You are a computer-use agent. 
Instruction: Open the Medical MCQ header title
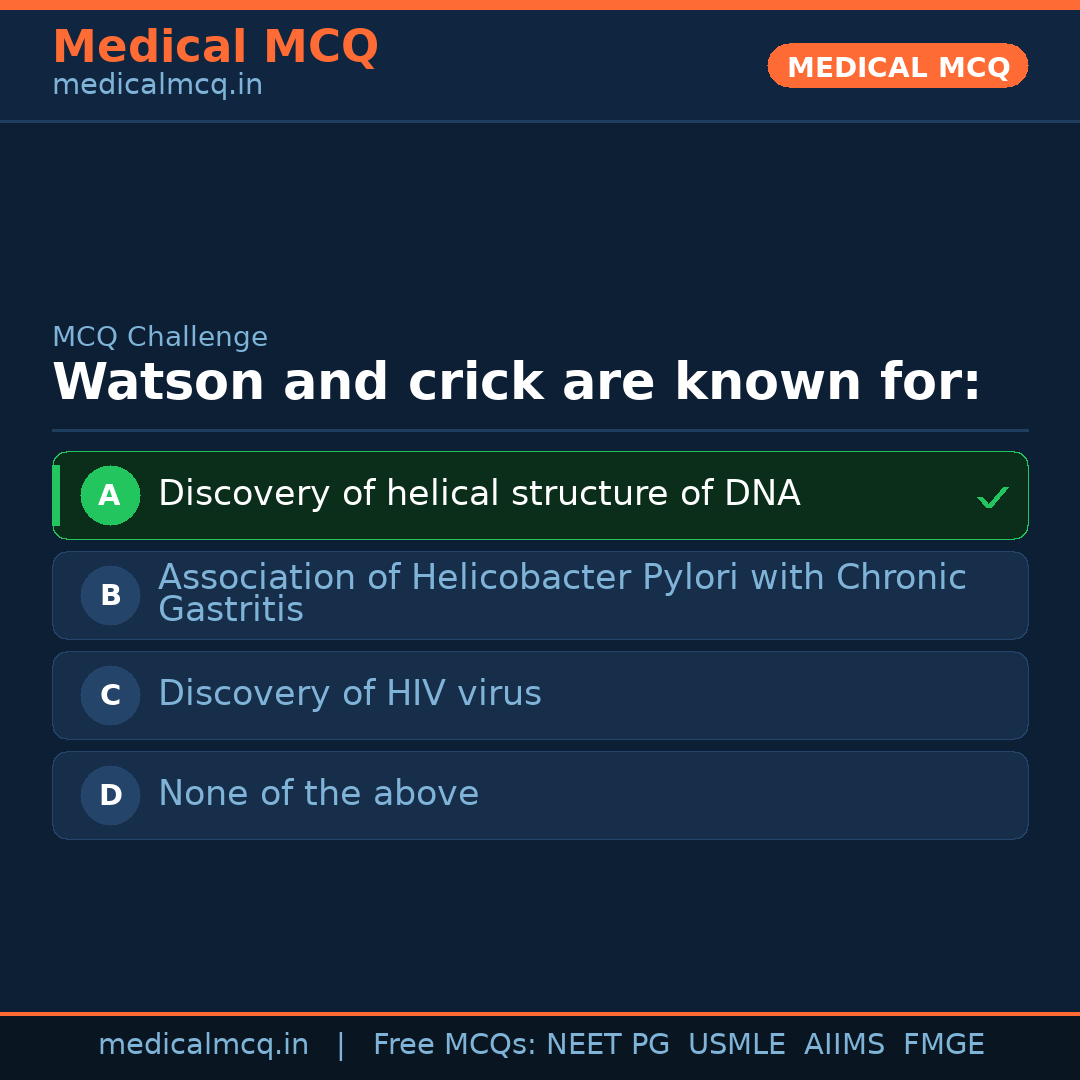(215, 46)
